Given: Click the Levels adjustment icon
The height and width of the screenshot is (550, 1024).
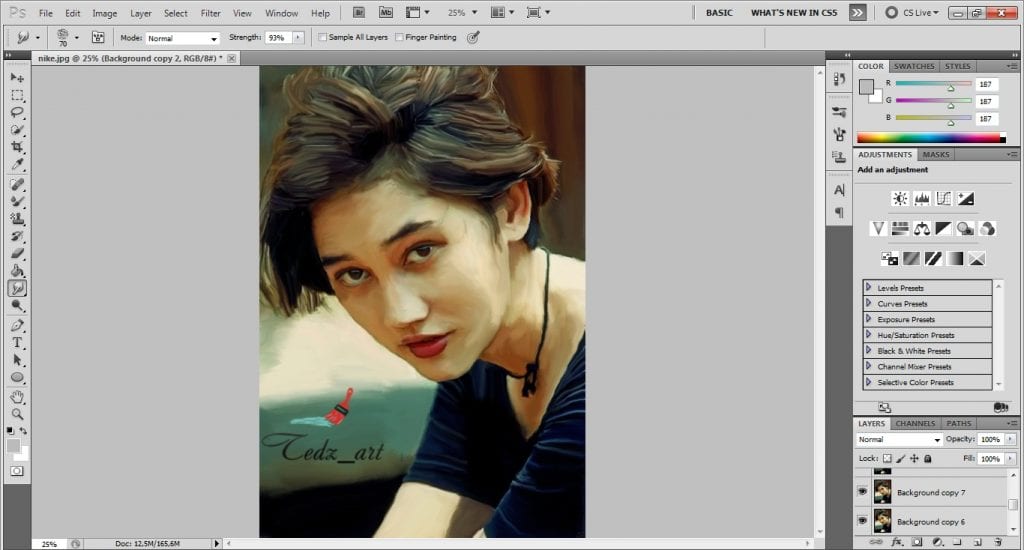Looking at the screenshot, I should 922,199.
